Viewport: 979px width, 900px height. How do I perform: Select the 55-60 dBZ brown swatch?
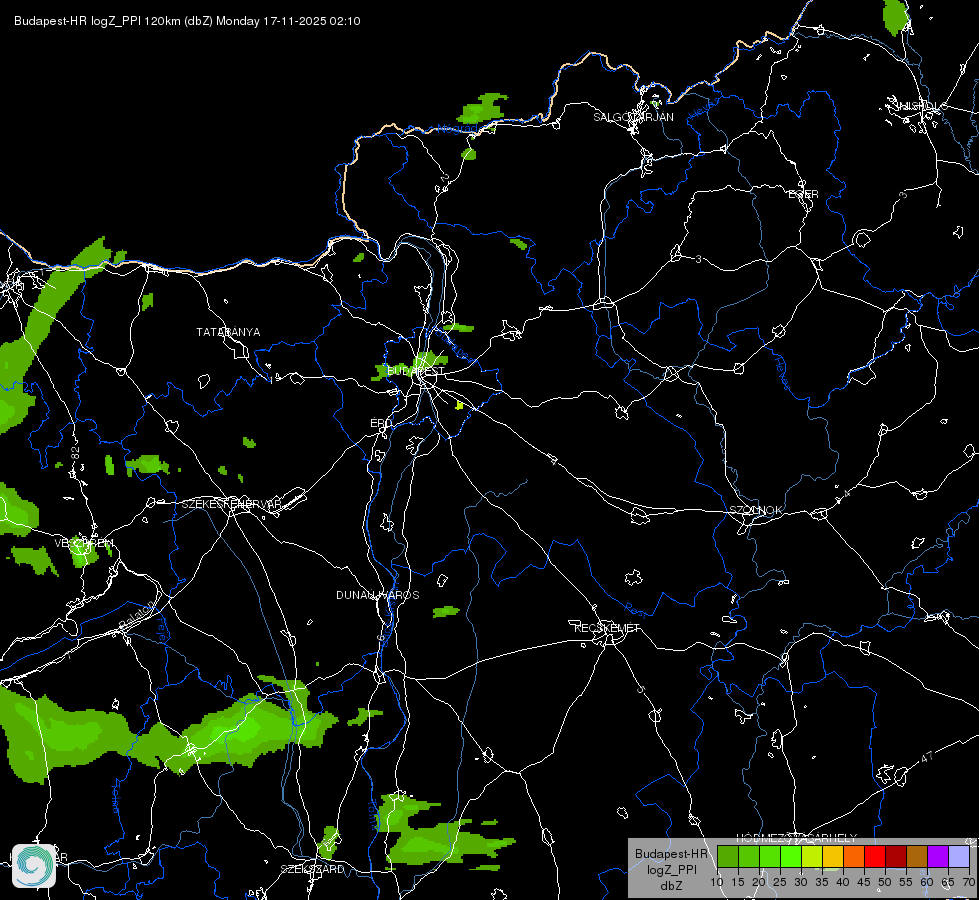(917, 857)
